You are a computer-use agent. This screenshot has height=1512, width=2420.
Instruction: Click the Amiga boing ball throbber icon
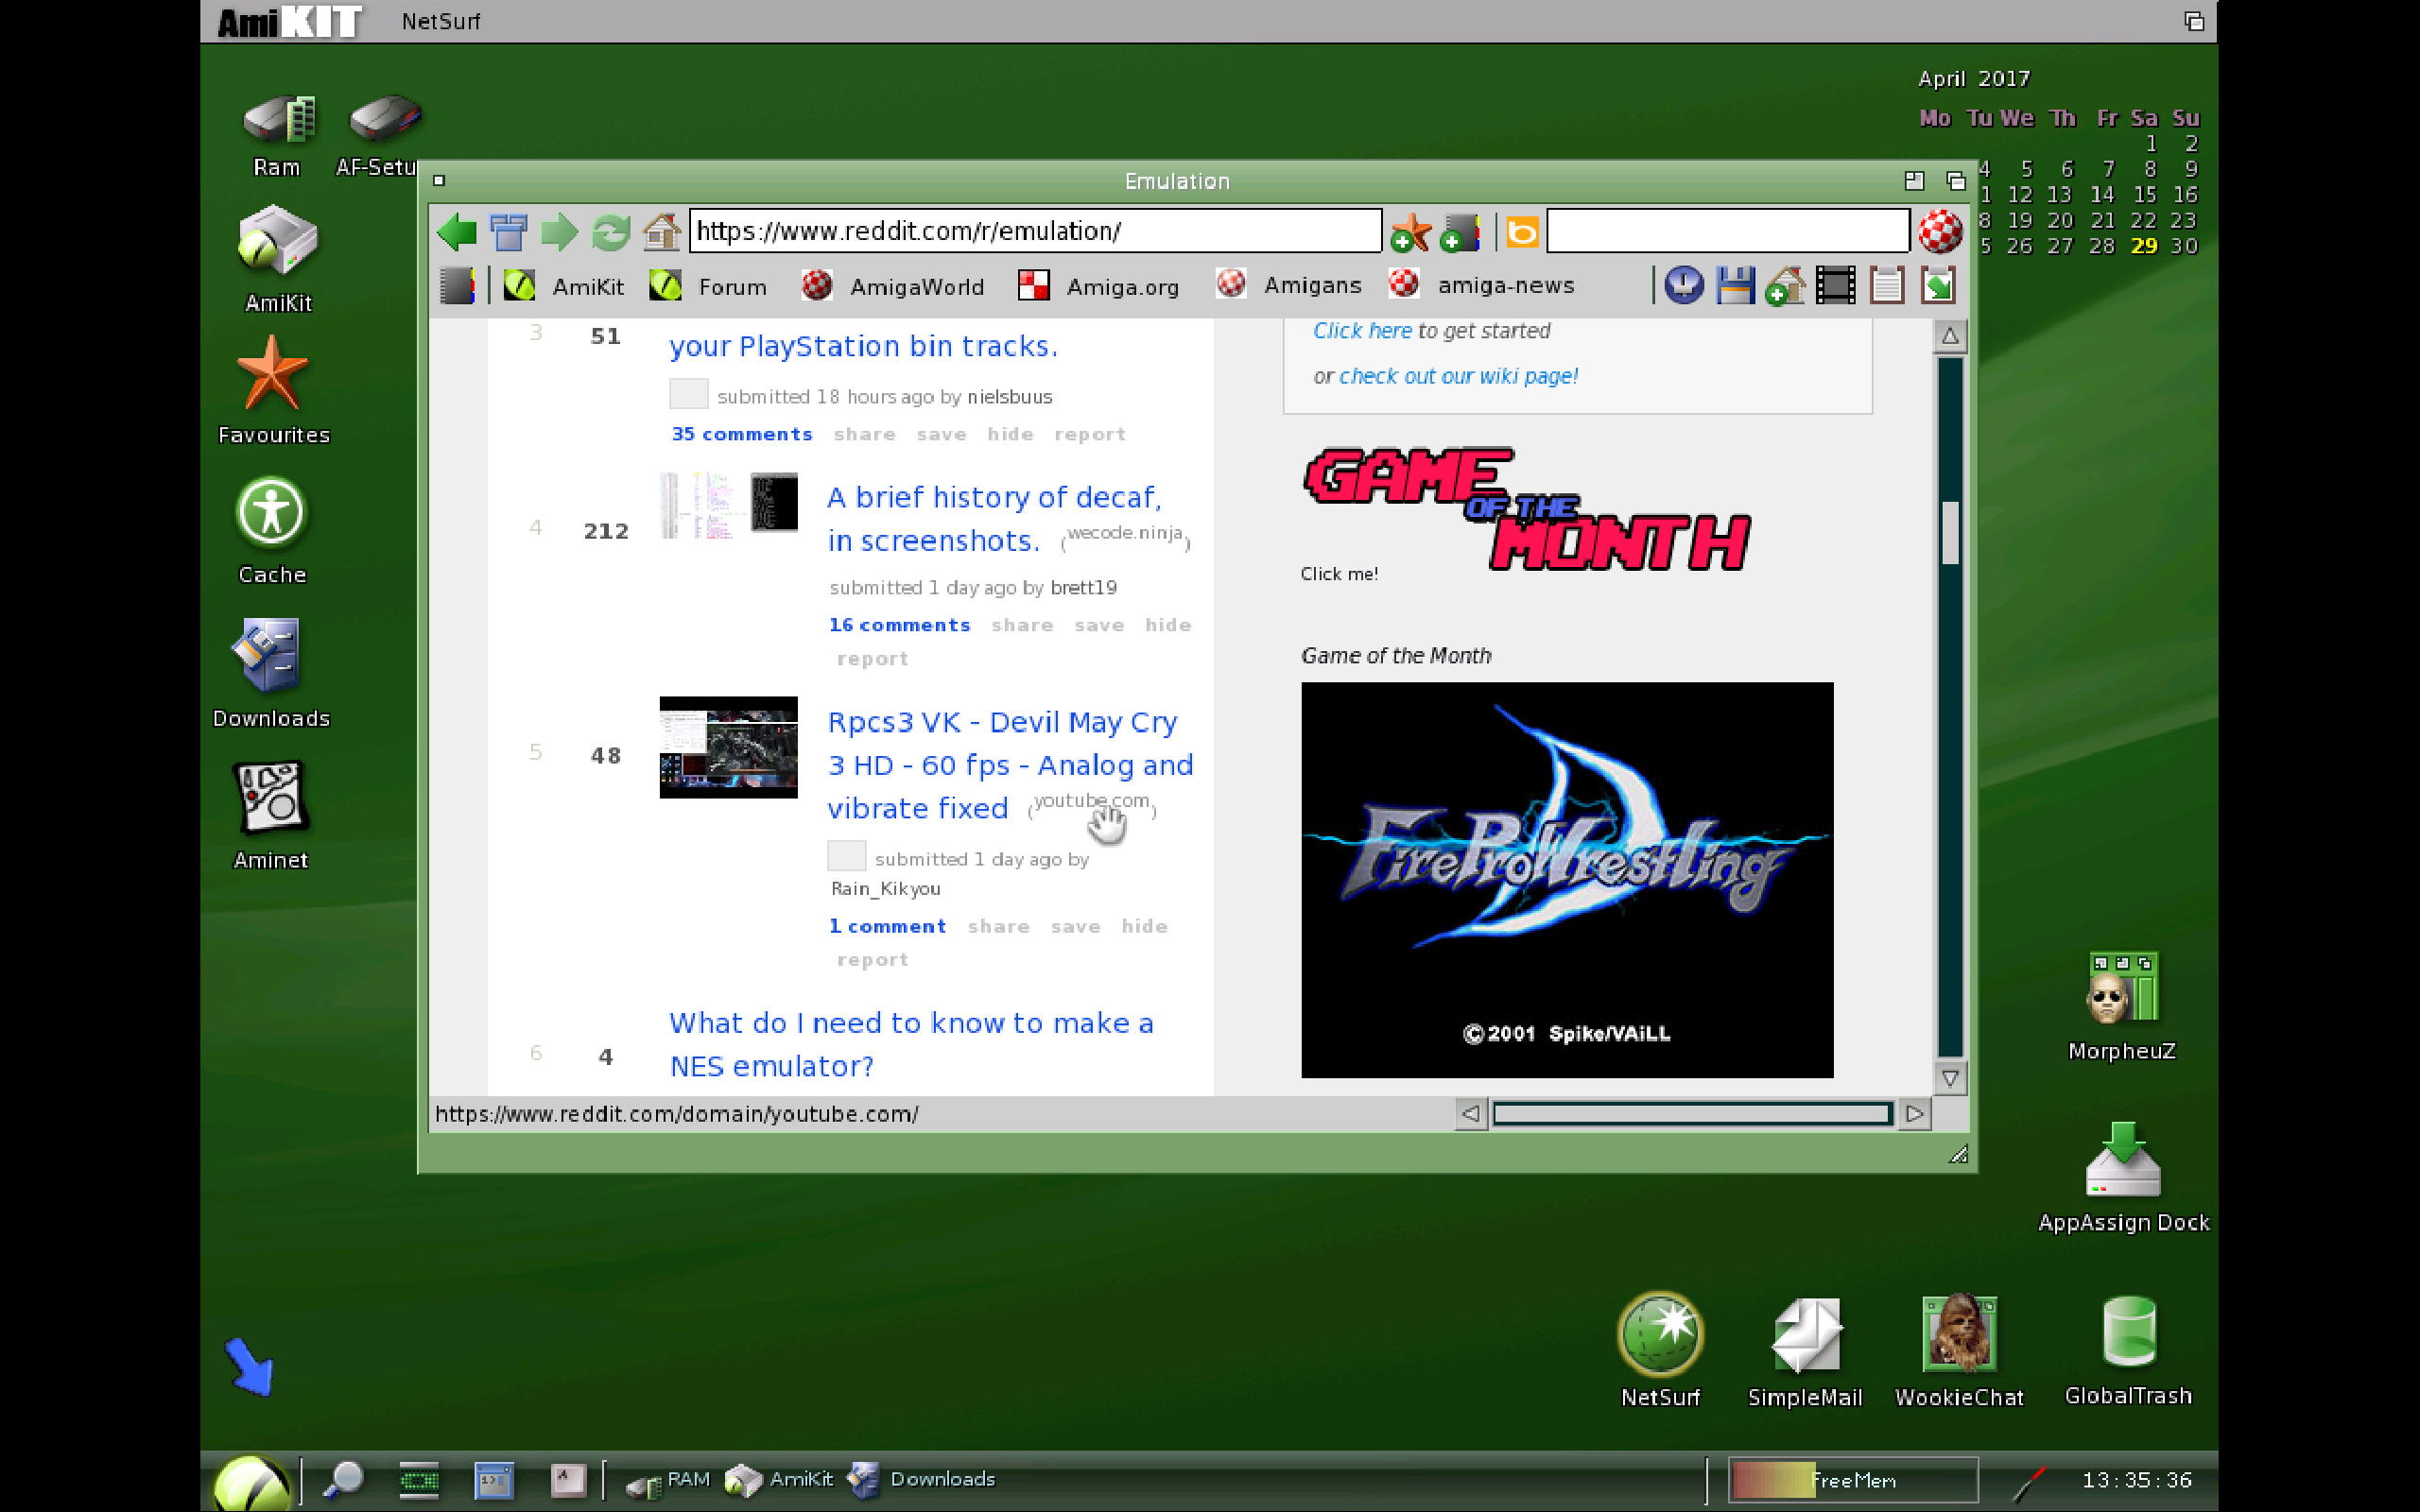coord(1940,231)
